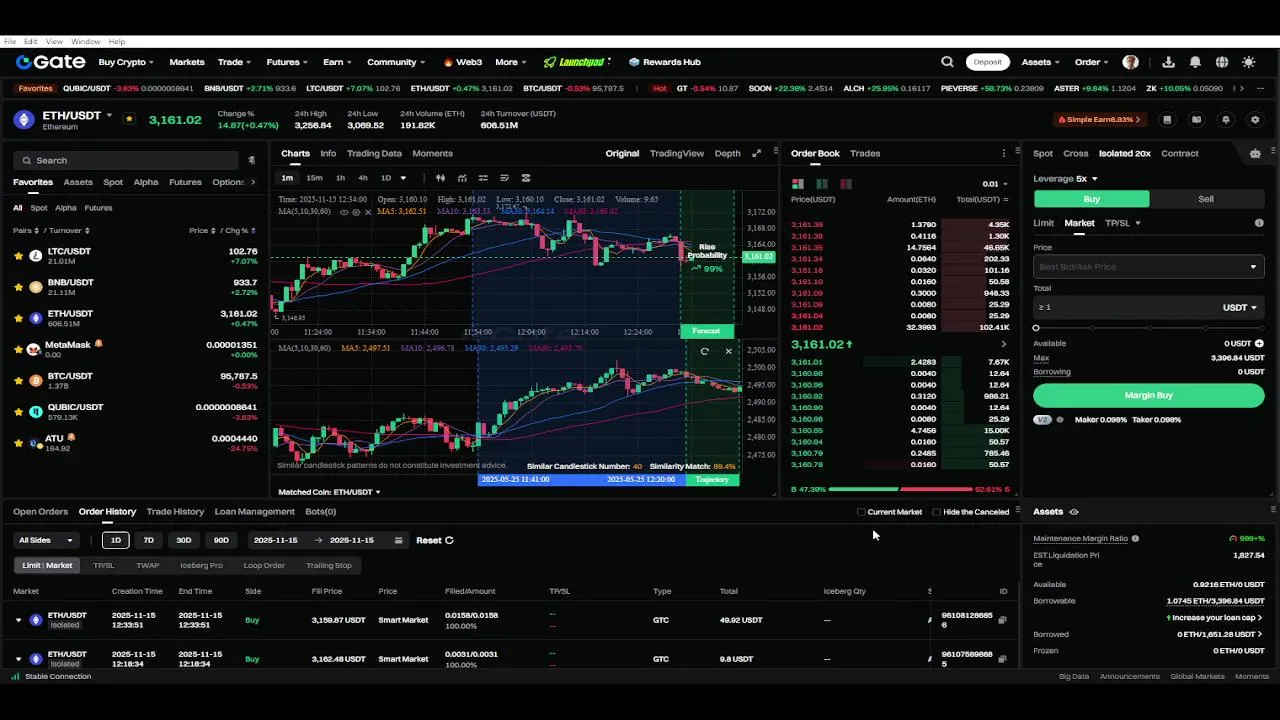The width and height of the screenshot is (1280, 720).
Task: Add funds with Available plus icon
Action: pyautogui.click(x=1259, y=344)
